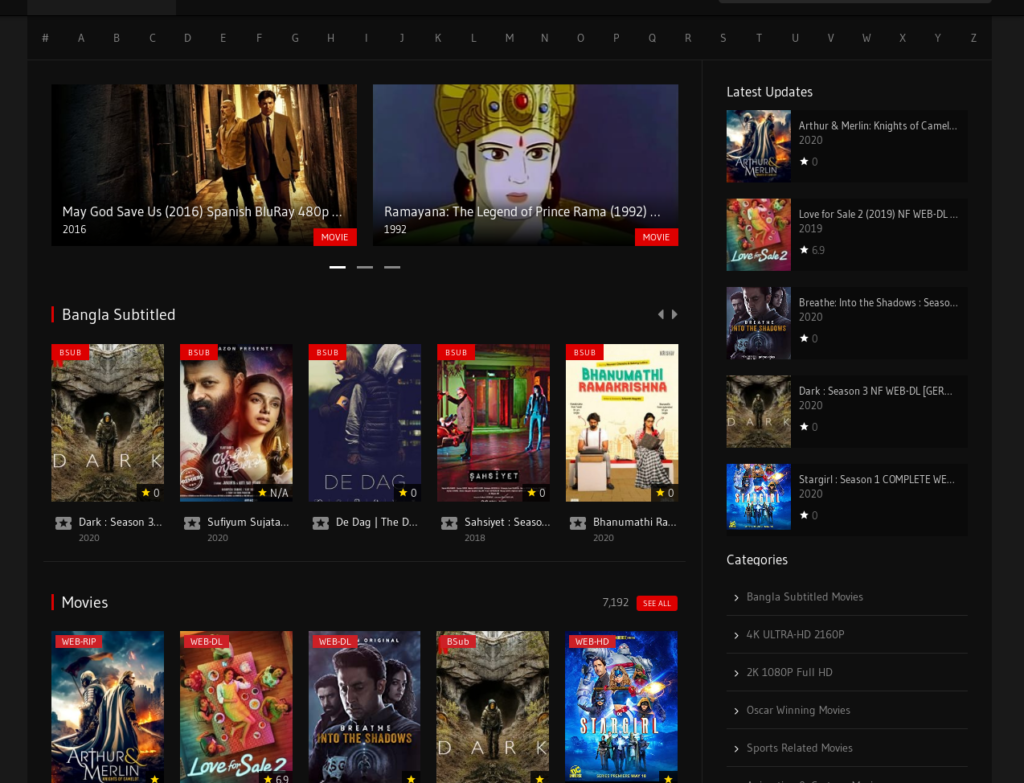Go to previous Bangla Subtitled items arrow
Screen dimensions: 1024x783
pos(661,315)
